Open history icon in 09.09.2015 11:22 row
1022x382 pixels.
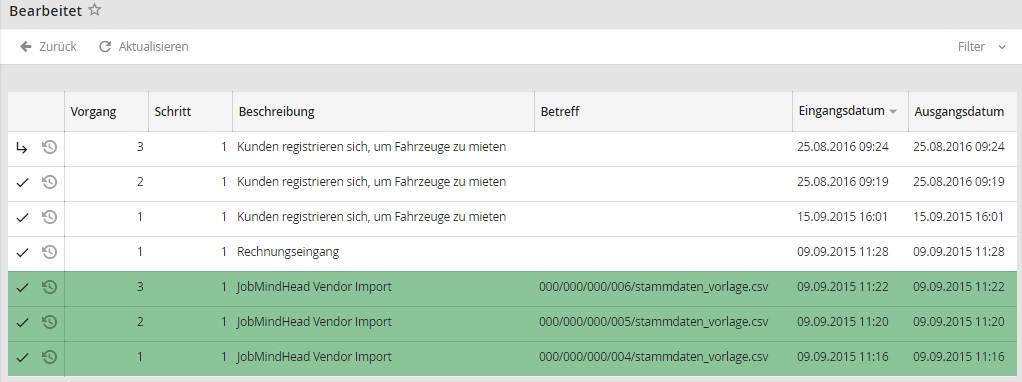tap(50, 287)
